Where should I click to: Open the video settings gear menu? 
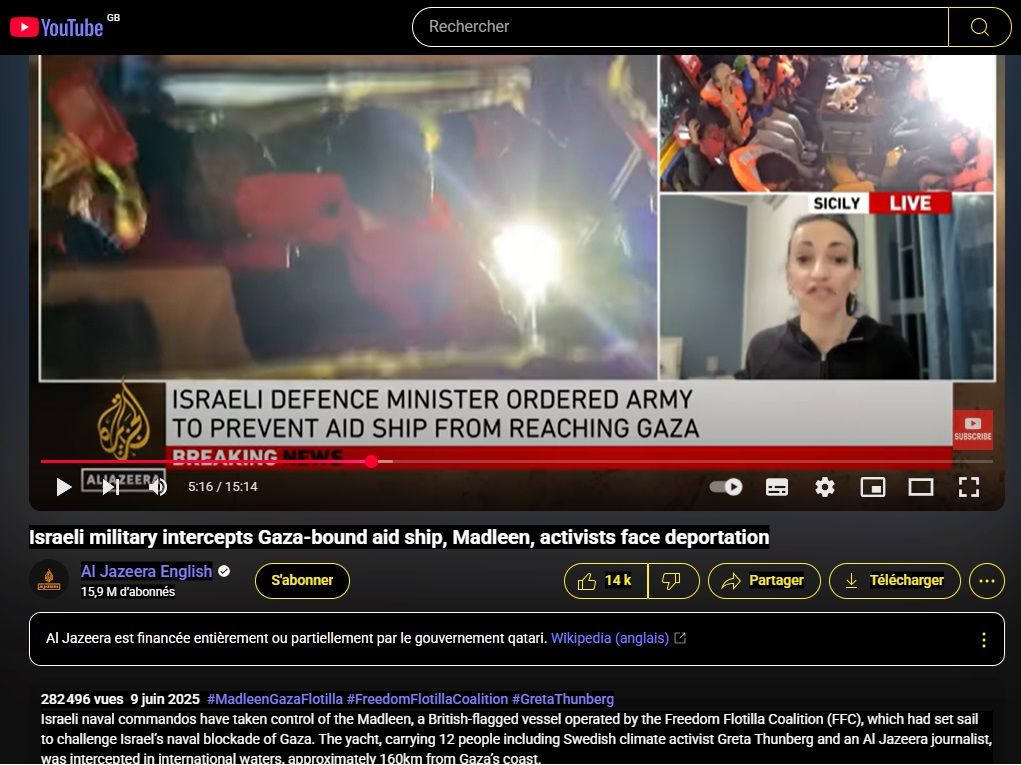pos(825,487)
